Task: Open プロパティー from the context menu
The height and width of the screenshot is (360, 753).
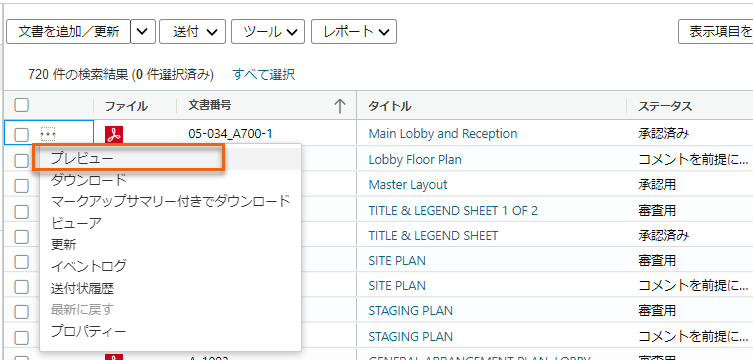Action: (x=88, y=331)
